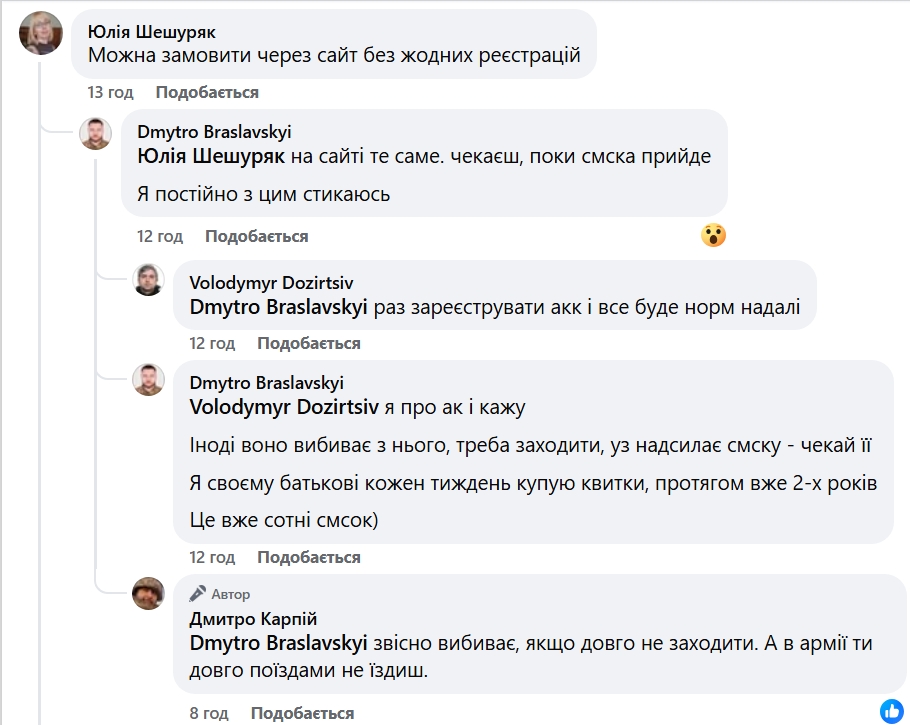Open the Юлія Шешуряк author name link
910x725 pixels.
point(151,31)
